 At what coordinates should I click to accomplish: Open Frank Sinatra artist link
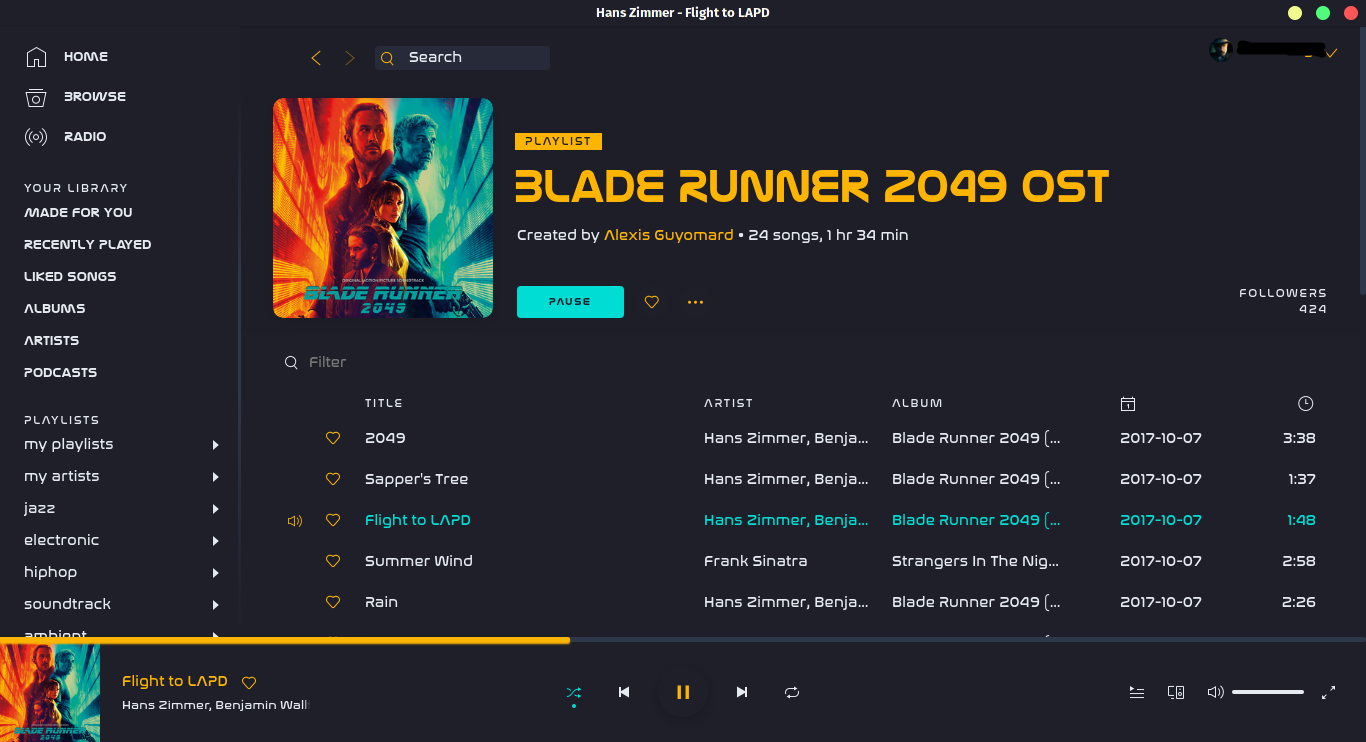point(755,561)
